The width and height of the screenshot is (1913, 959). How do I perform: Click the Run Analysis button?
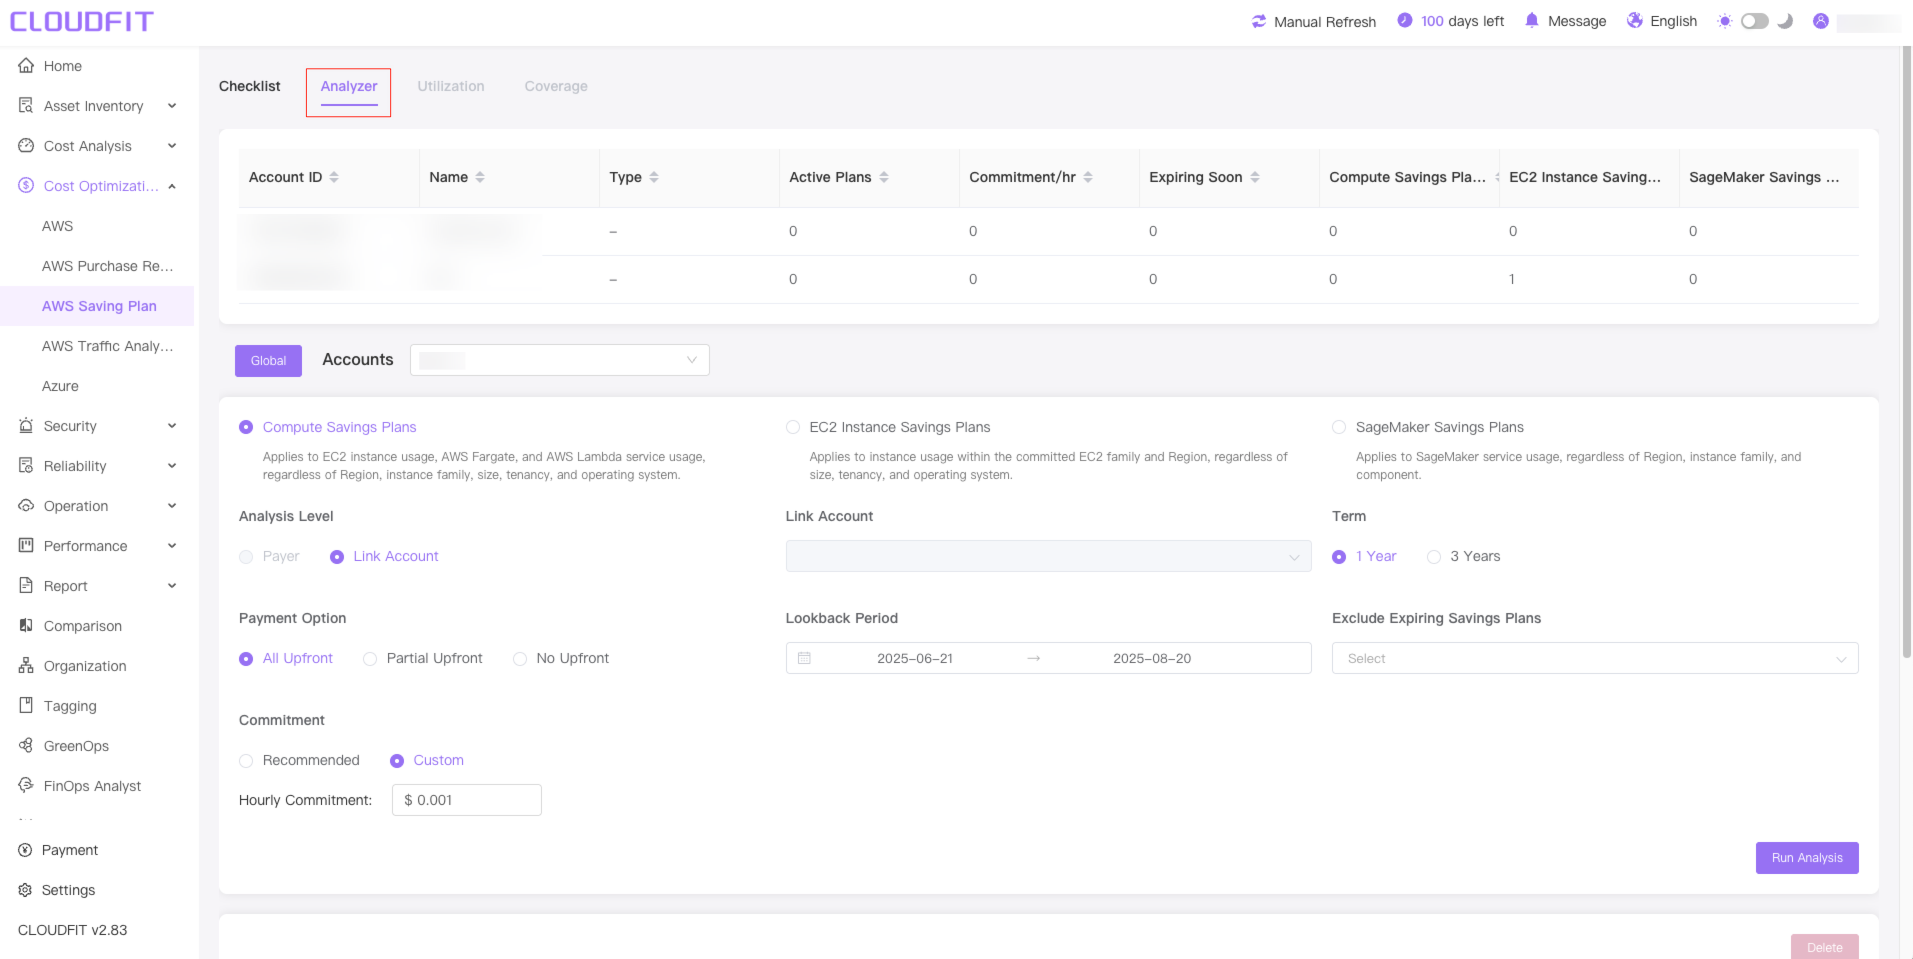1807,858
